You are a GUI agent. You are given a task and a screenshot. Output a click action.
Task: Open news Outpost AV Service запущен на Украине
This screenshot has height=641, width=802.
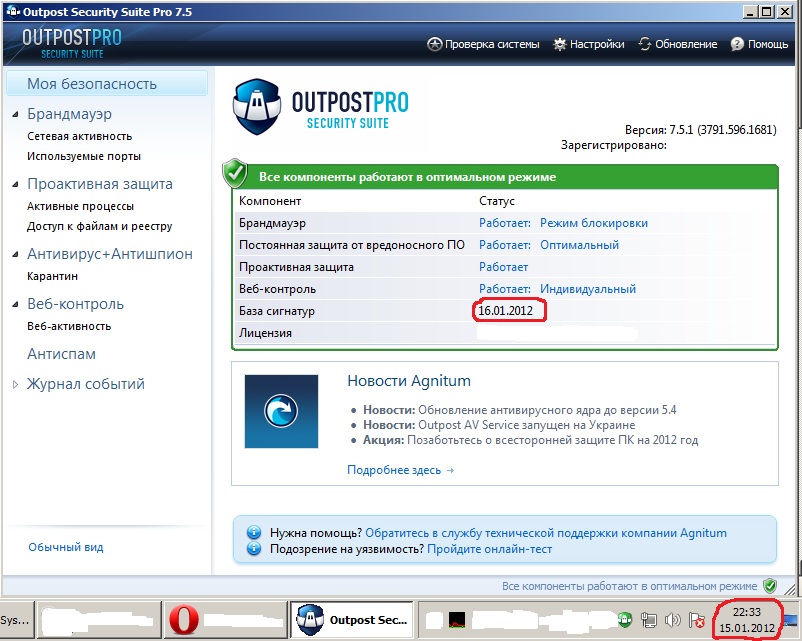tap(526, 425)
